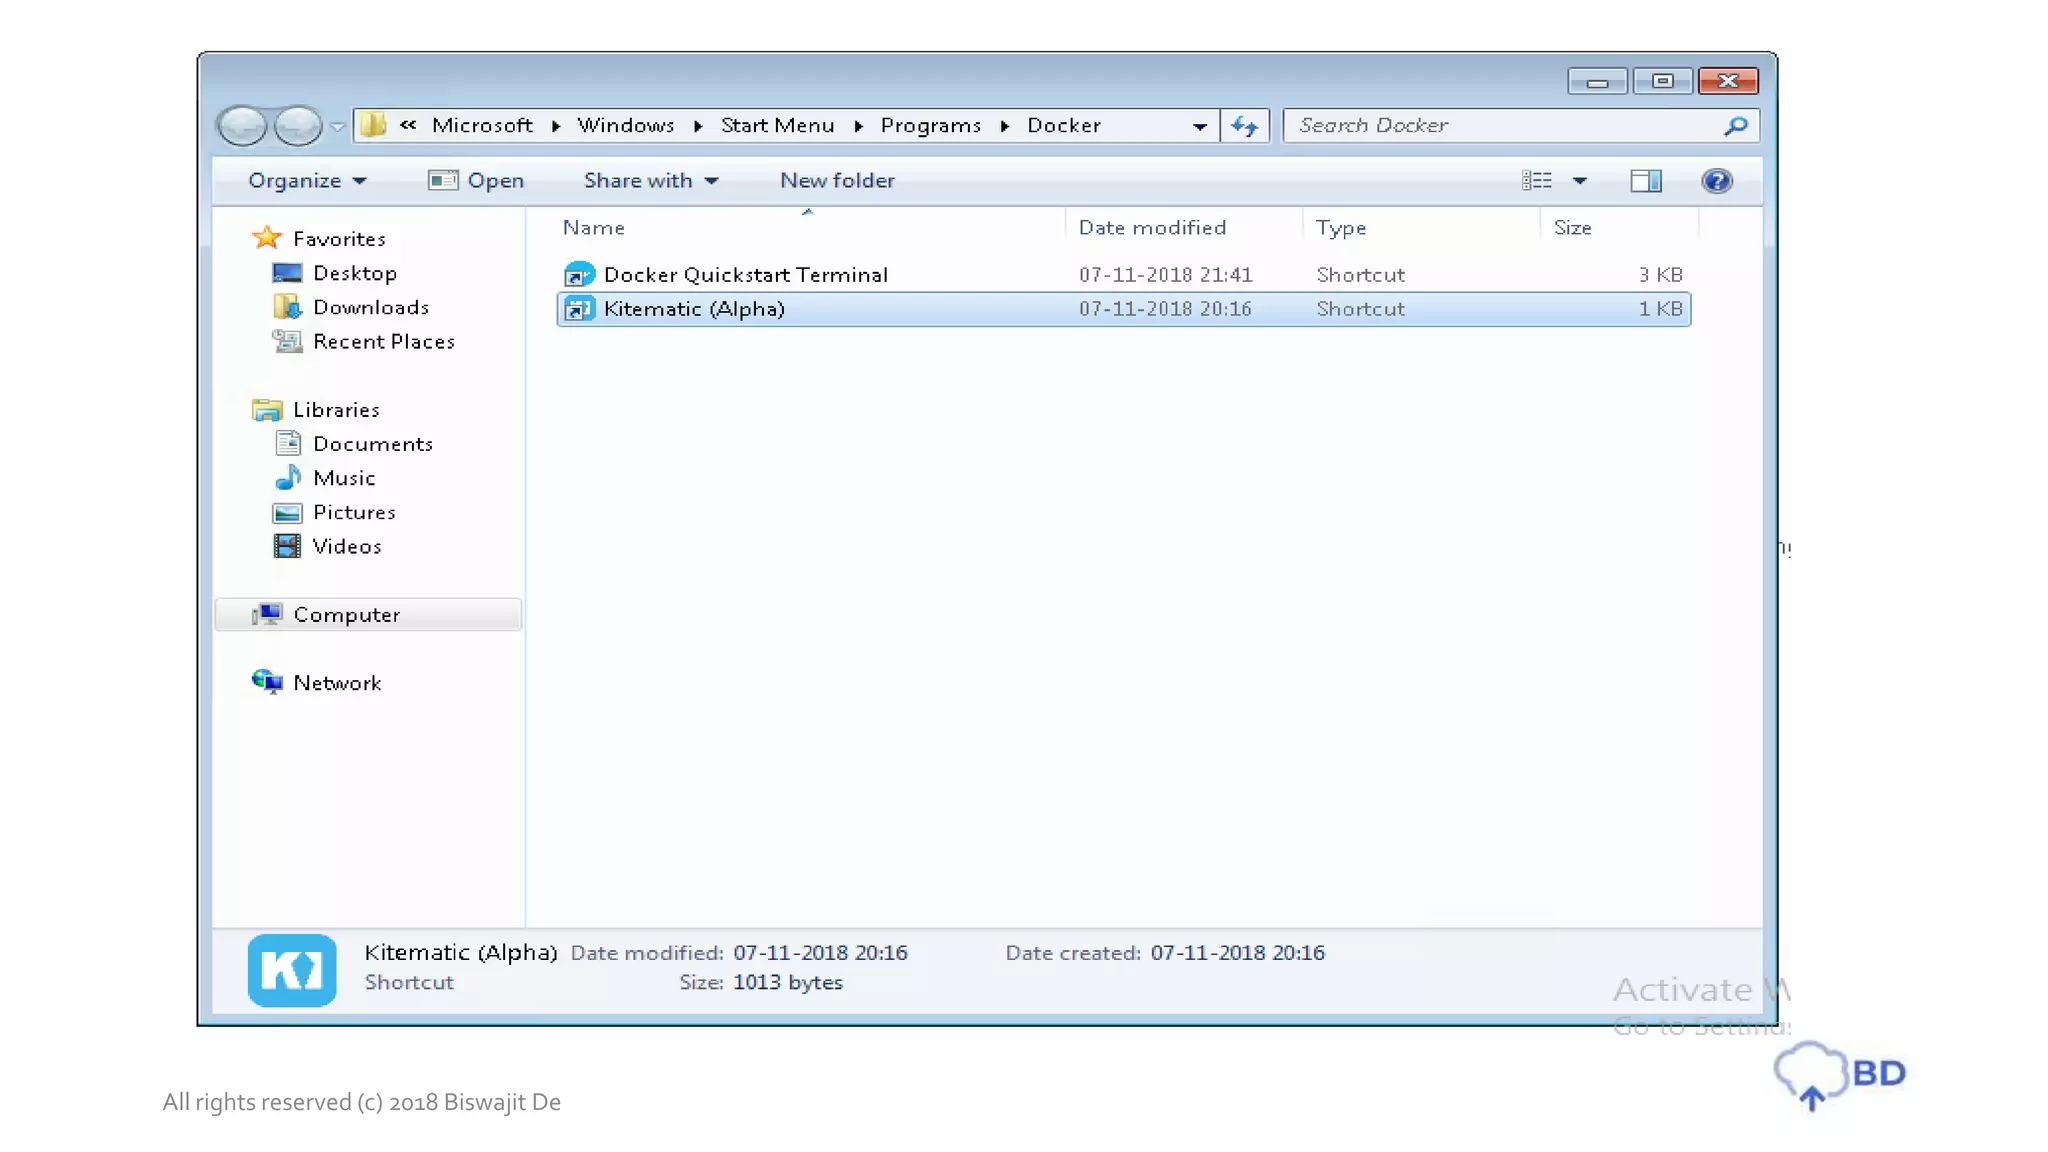Click the search magnifier icon

click(x=1736, y=126)
